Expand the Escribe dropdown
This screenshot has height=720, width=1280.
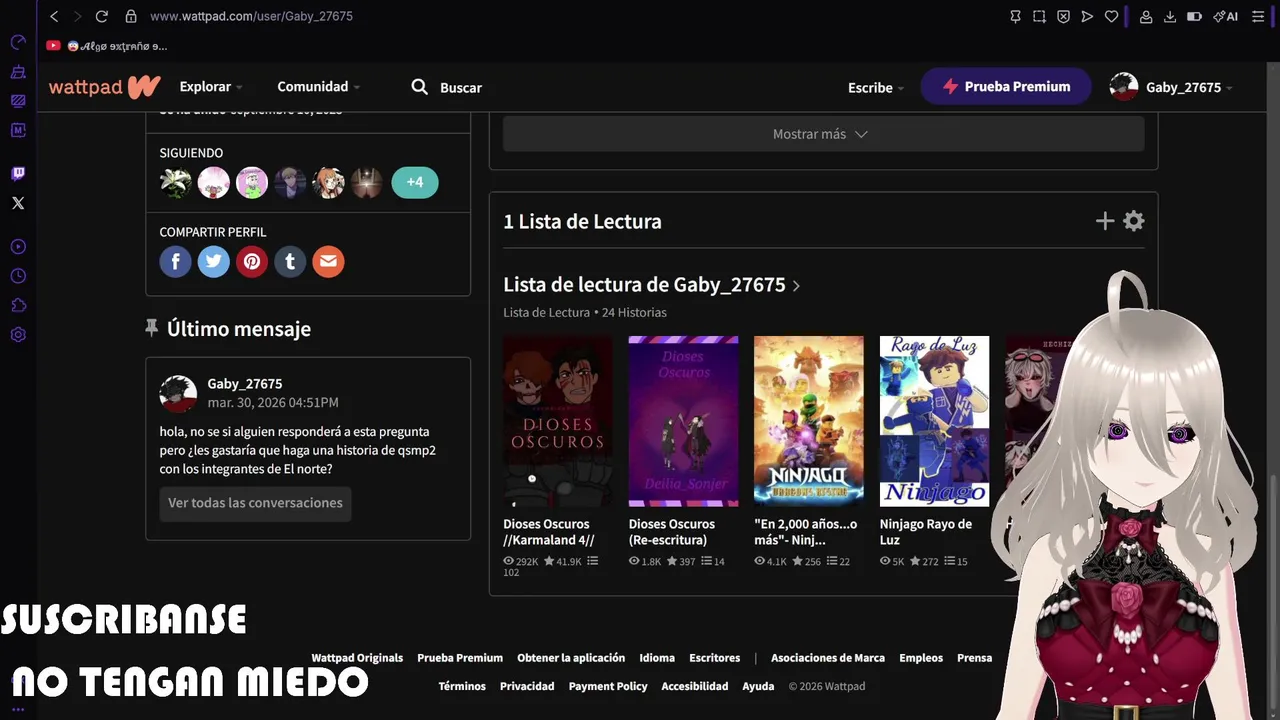point(876,88)
